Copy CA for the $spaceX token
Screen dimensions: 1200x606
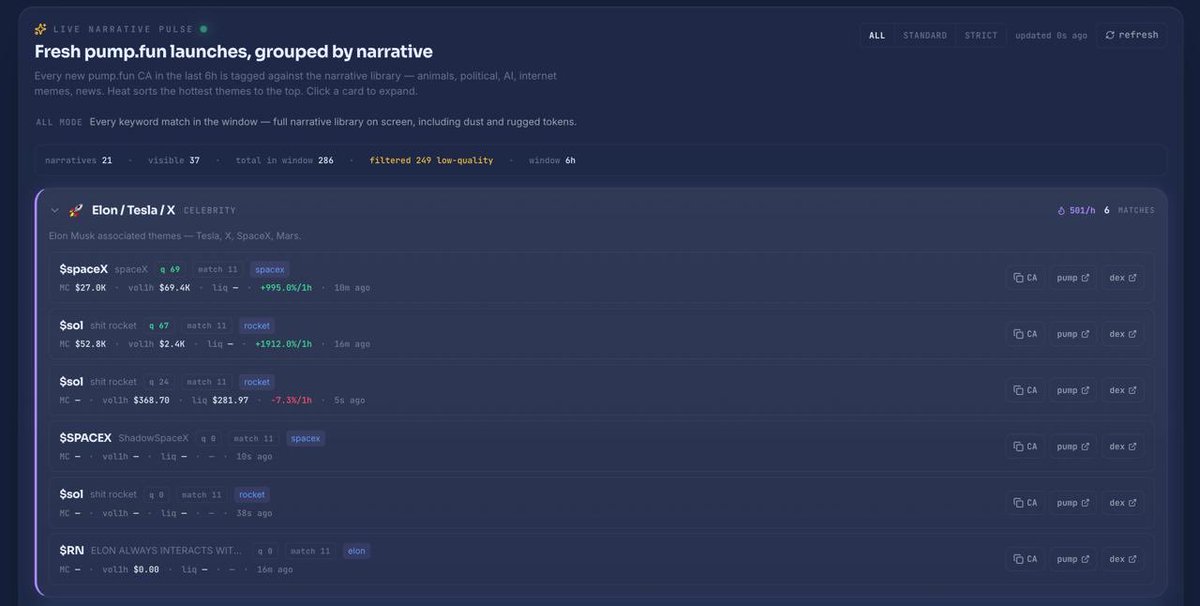[x=1025, y=278]
